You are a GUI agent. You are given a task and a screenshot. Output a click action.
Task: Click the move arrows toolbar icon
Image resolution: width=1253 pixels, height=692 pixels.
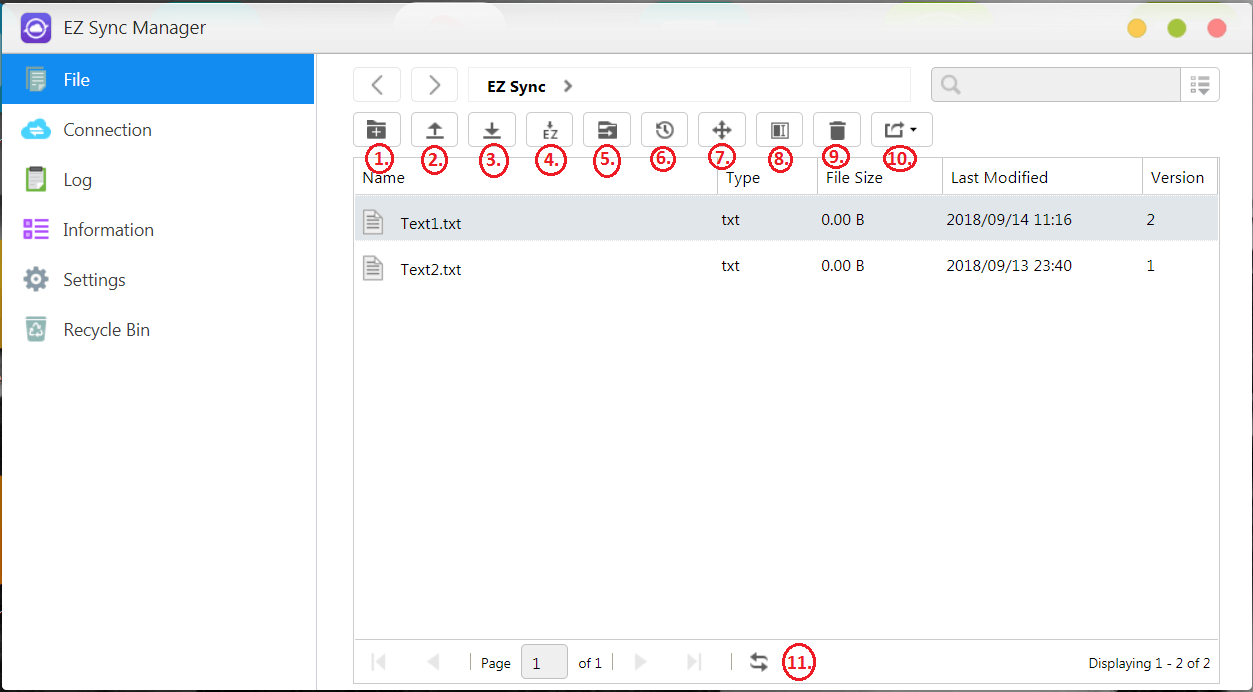tap(722, 130)
